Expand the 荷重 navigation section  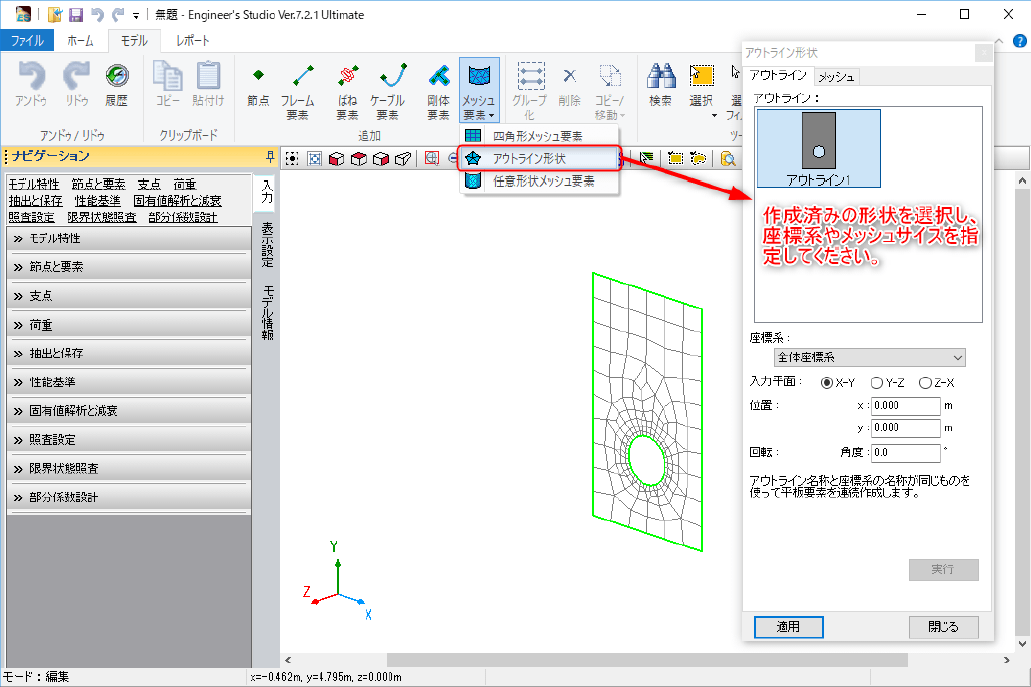(x=129, y=325)
